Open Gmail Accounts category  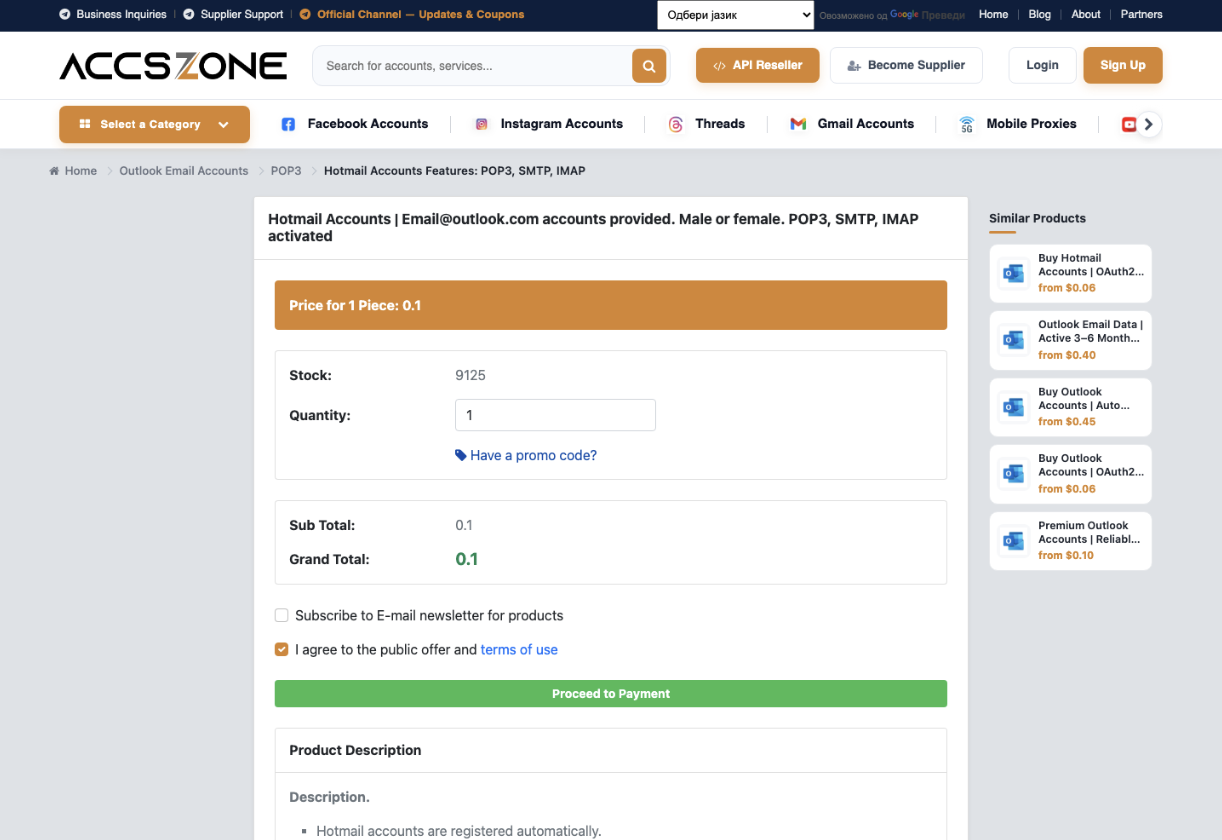point(866,124)
